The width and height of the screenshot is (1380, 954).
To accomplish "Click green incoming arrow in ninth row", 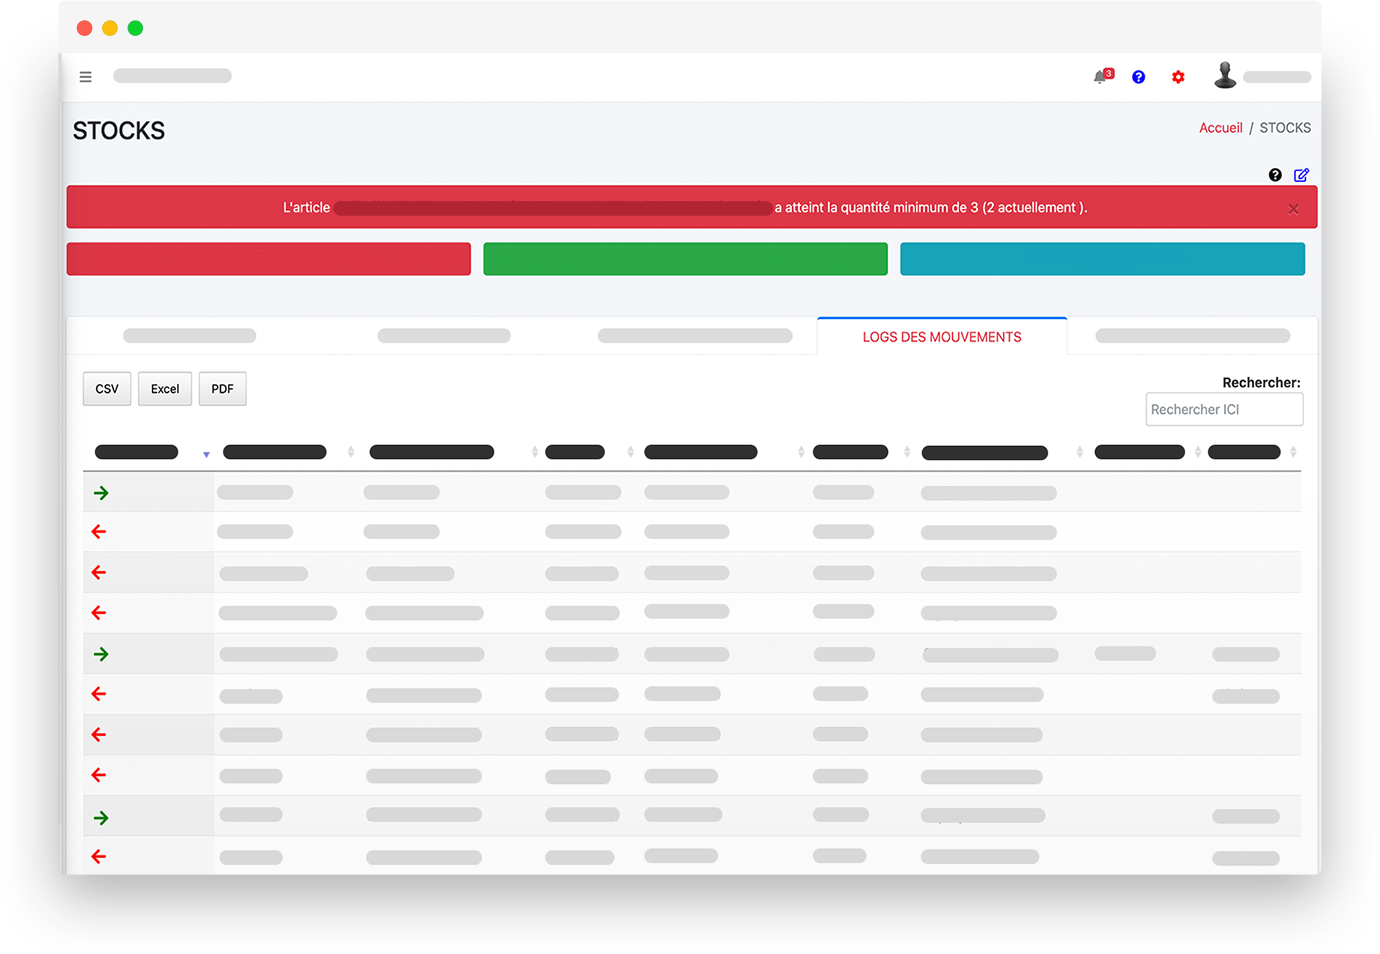I will click(101, 818).
